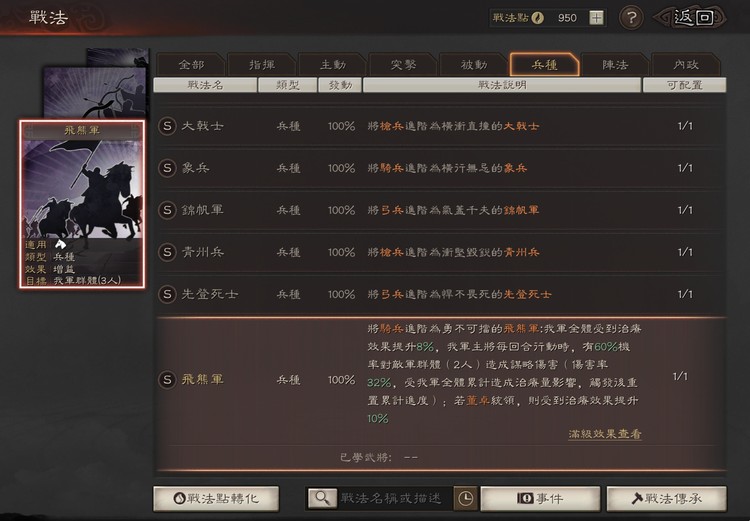
Task: Click the magnifier search icon
Action: 322,499
